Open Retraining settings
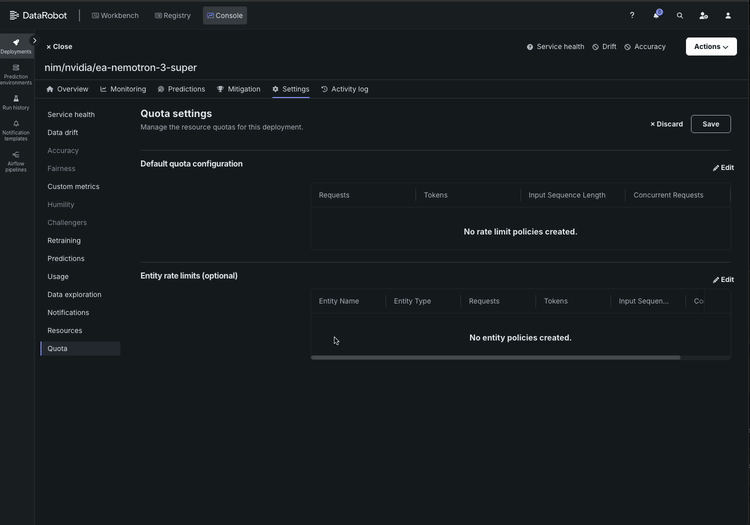 tap(64, 241)
